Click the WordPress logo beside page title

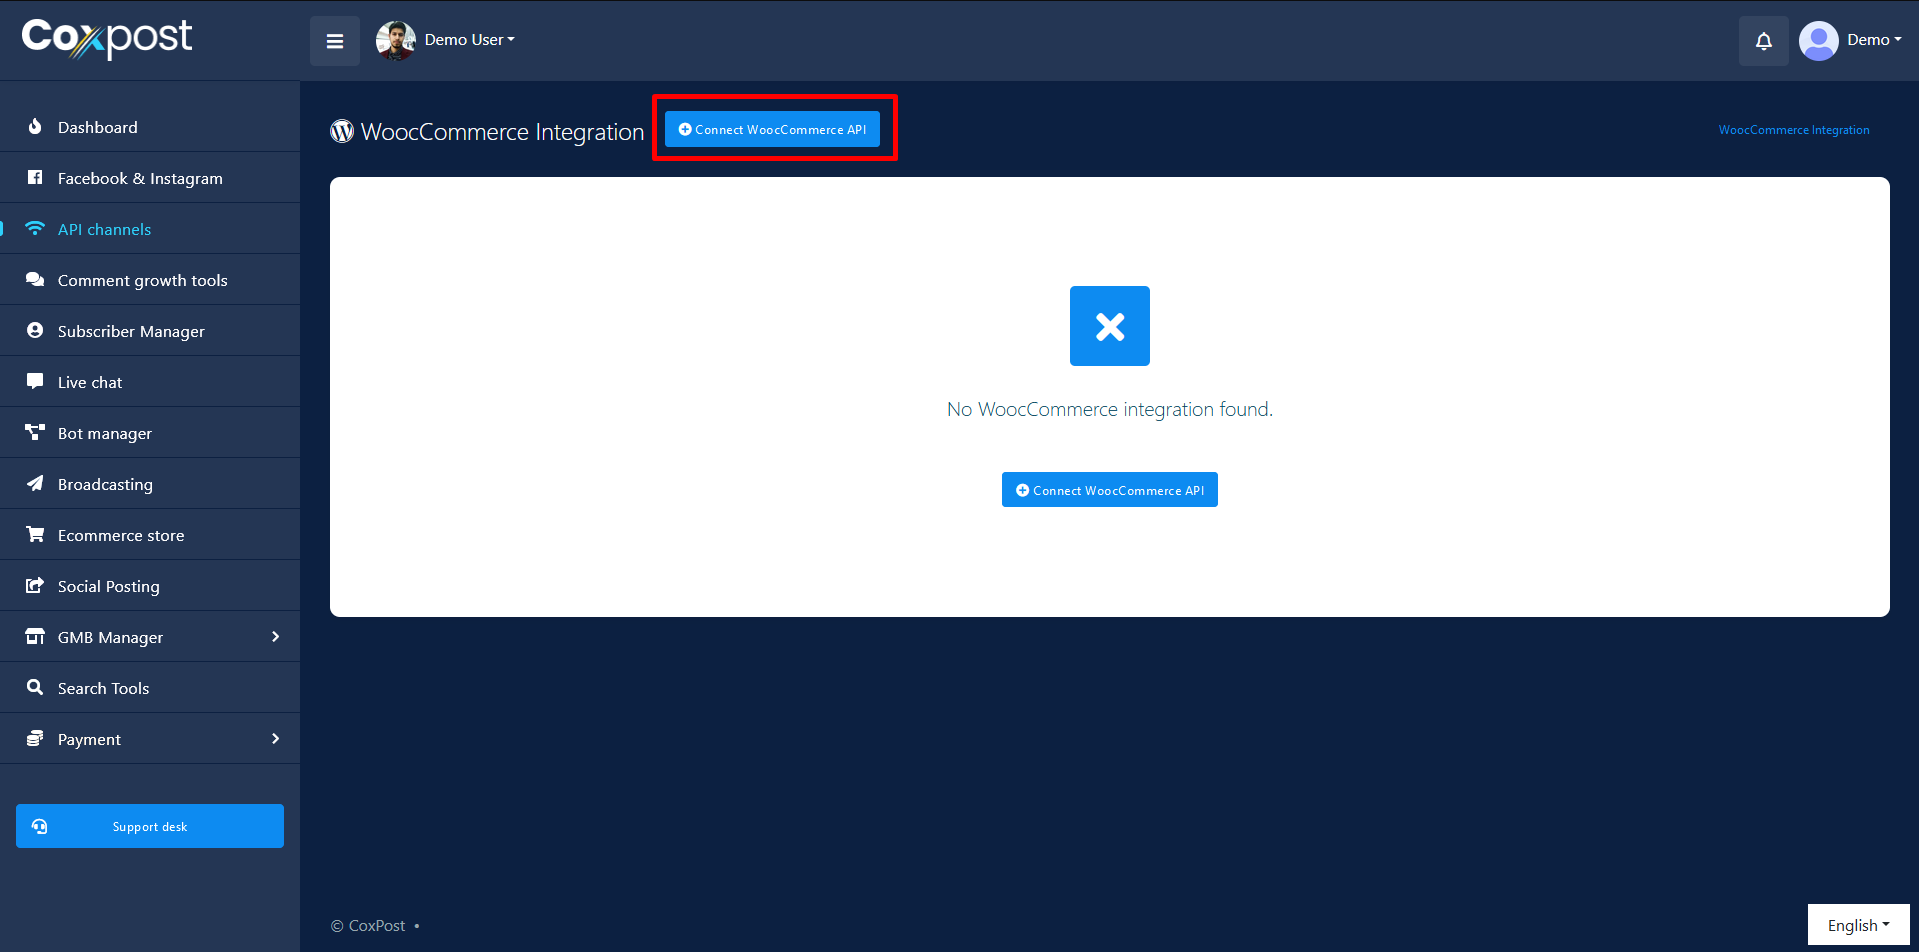pos(342,131)
